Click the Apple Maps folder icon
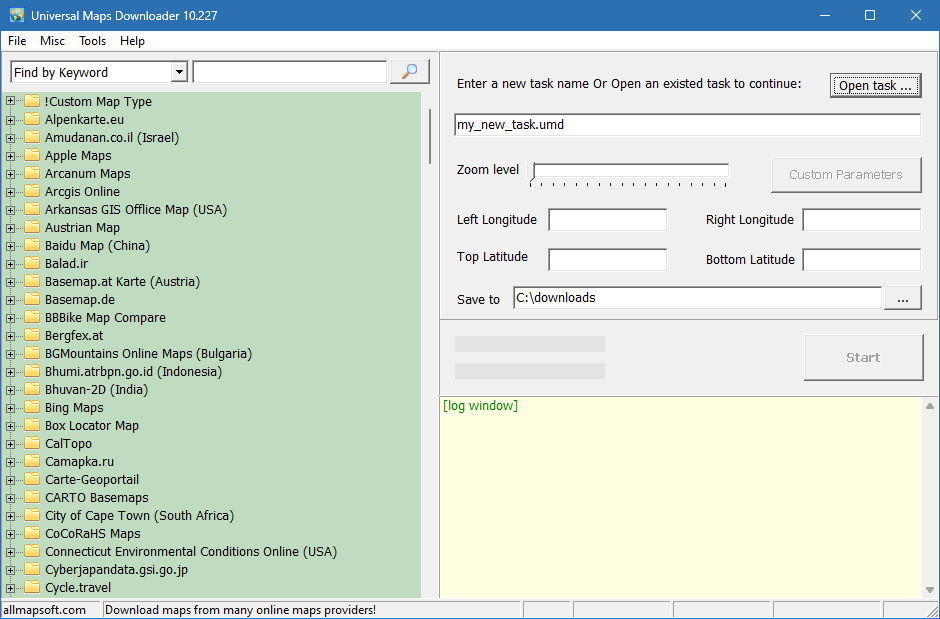The height and width of the screenshot is (619, 940). 31,156
